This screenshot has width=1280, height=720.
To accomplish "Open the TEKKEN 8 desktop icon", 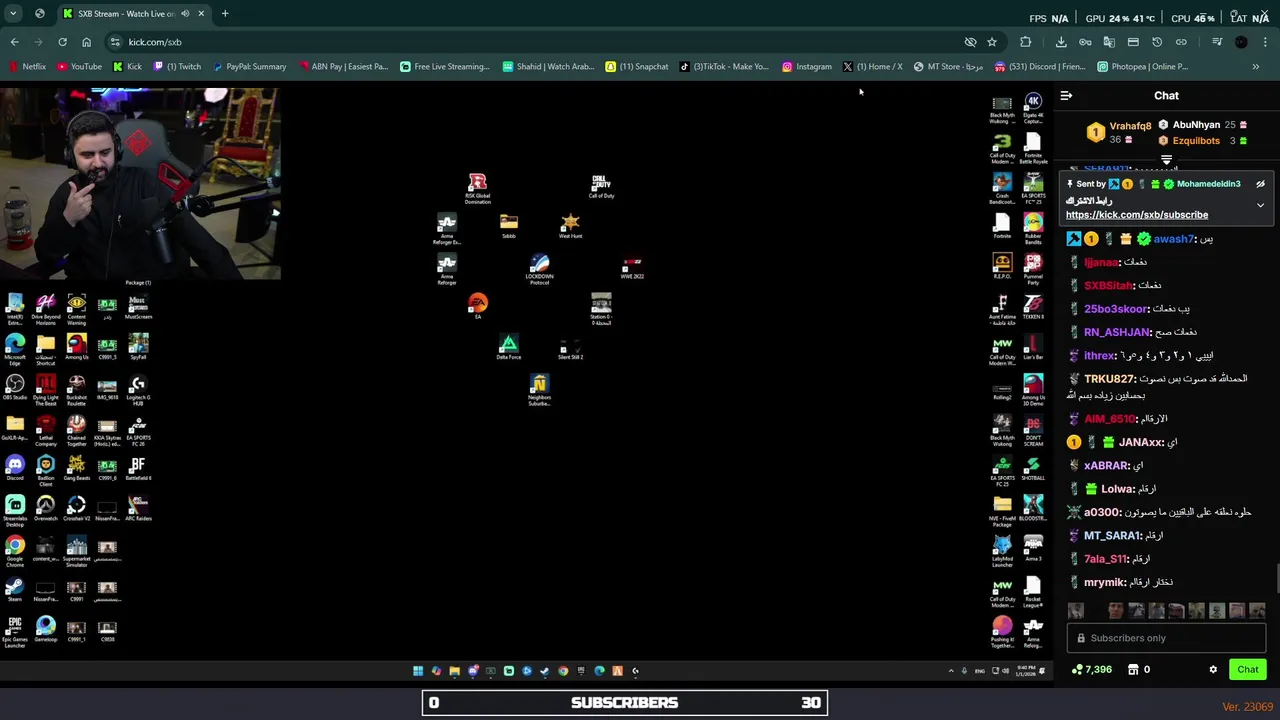I will (1033, 307).
